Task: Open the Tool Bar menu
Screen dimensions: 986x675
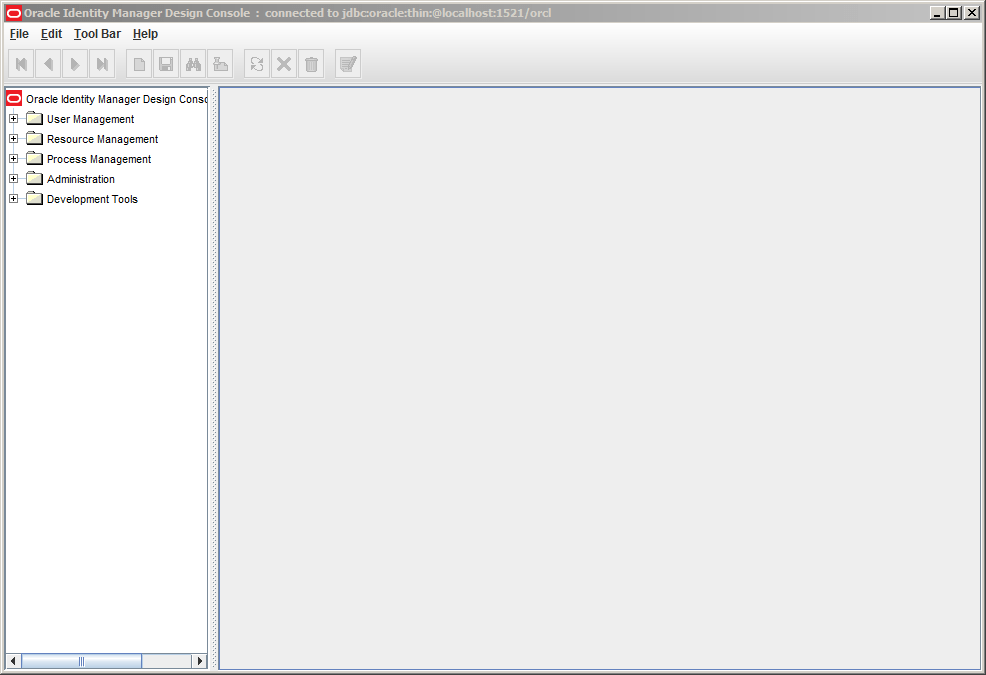Action: 97,34
